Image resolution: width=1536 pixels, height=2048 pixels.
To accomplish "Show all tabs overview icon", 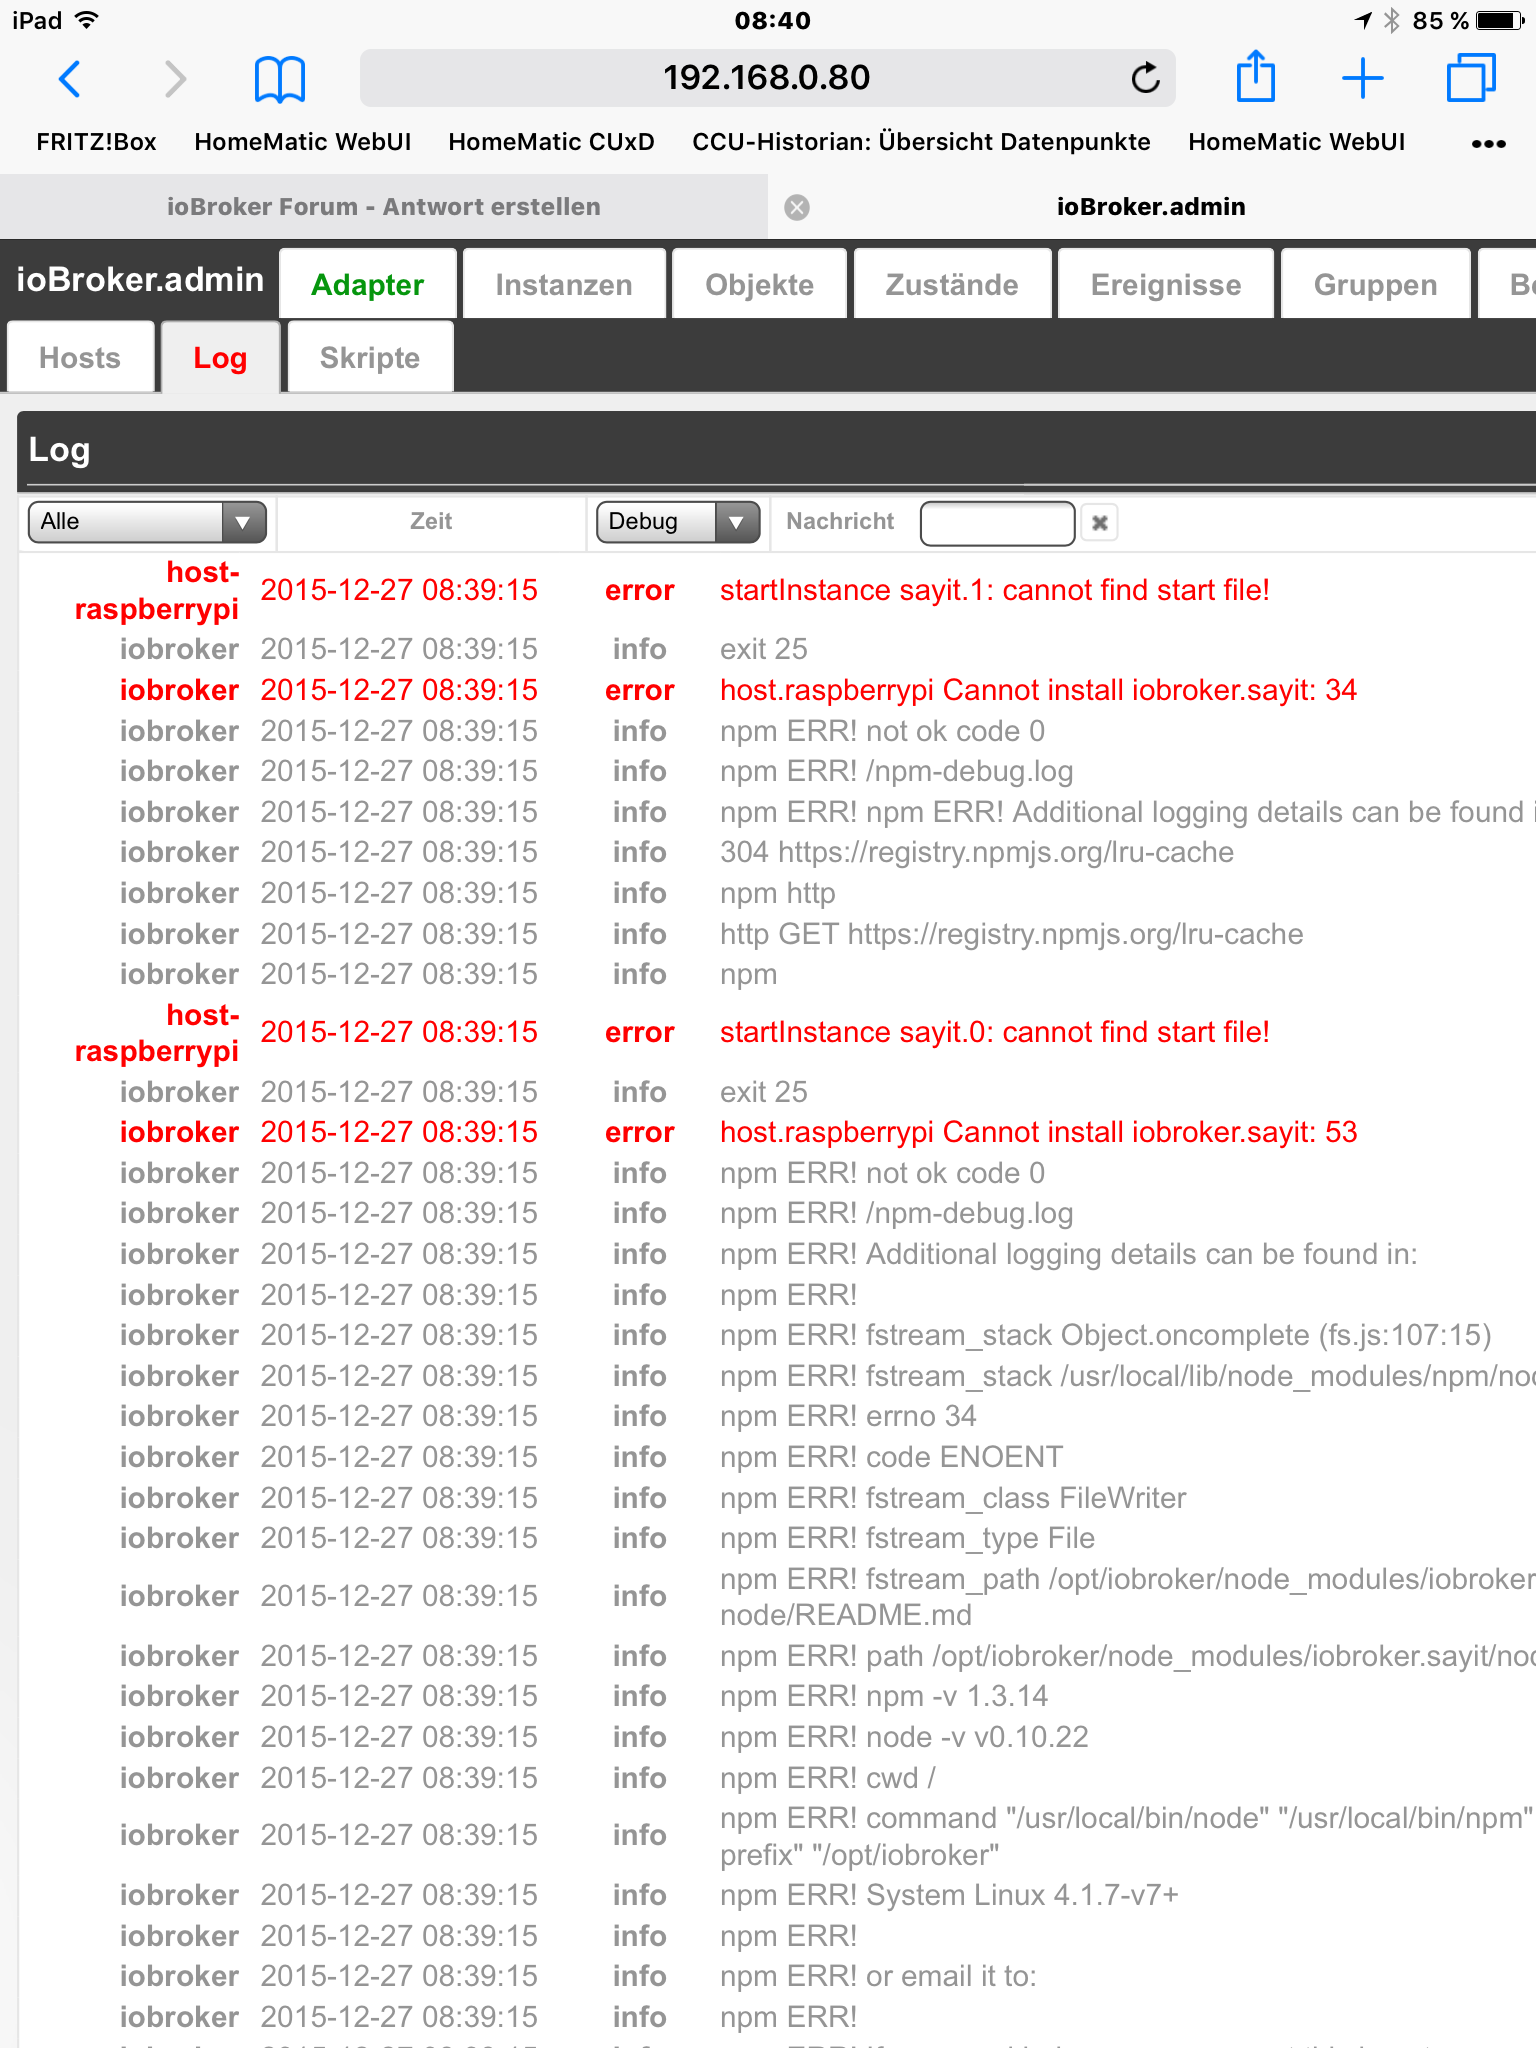I will (x=1470, y=78).
